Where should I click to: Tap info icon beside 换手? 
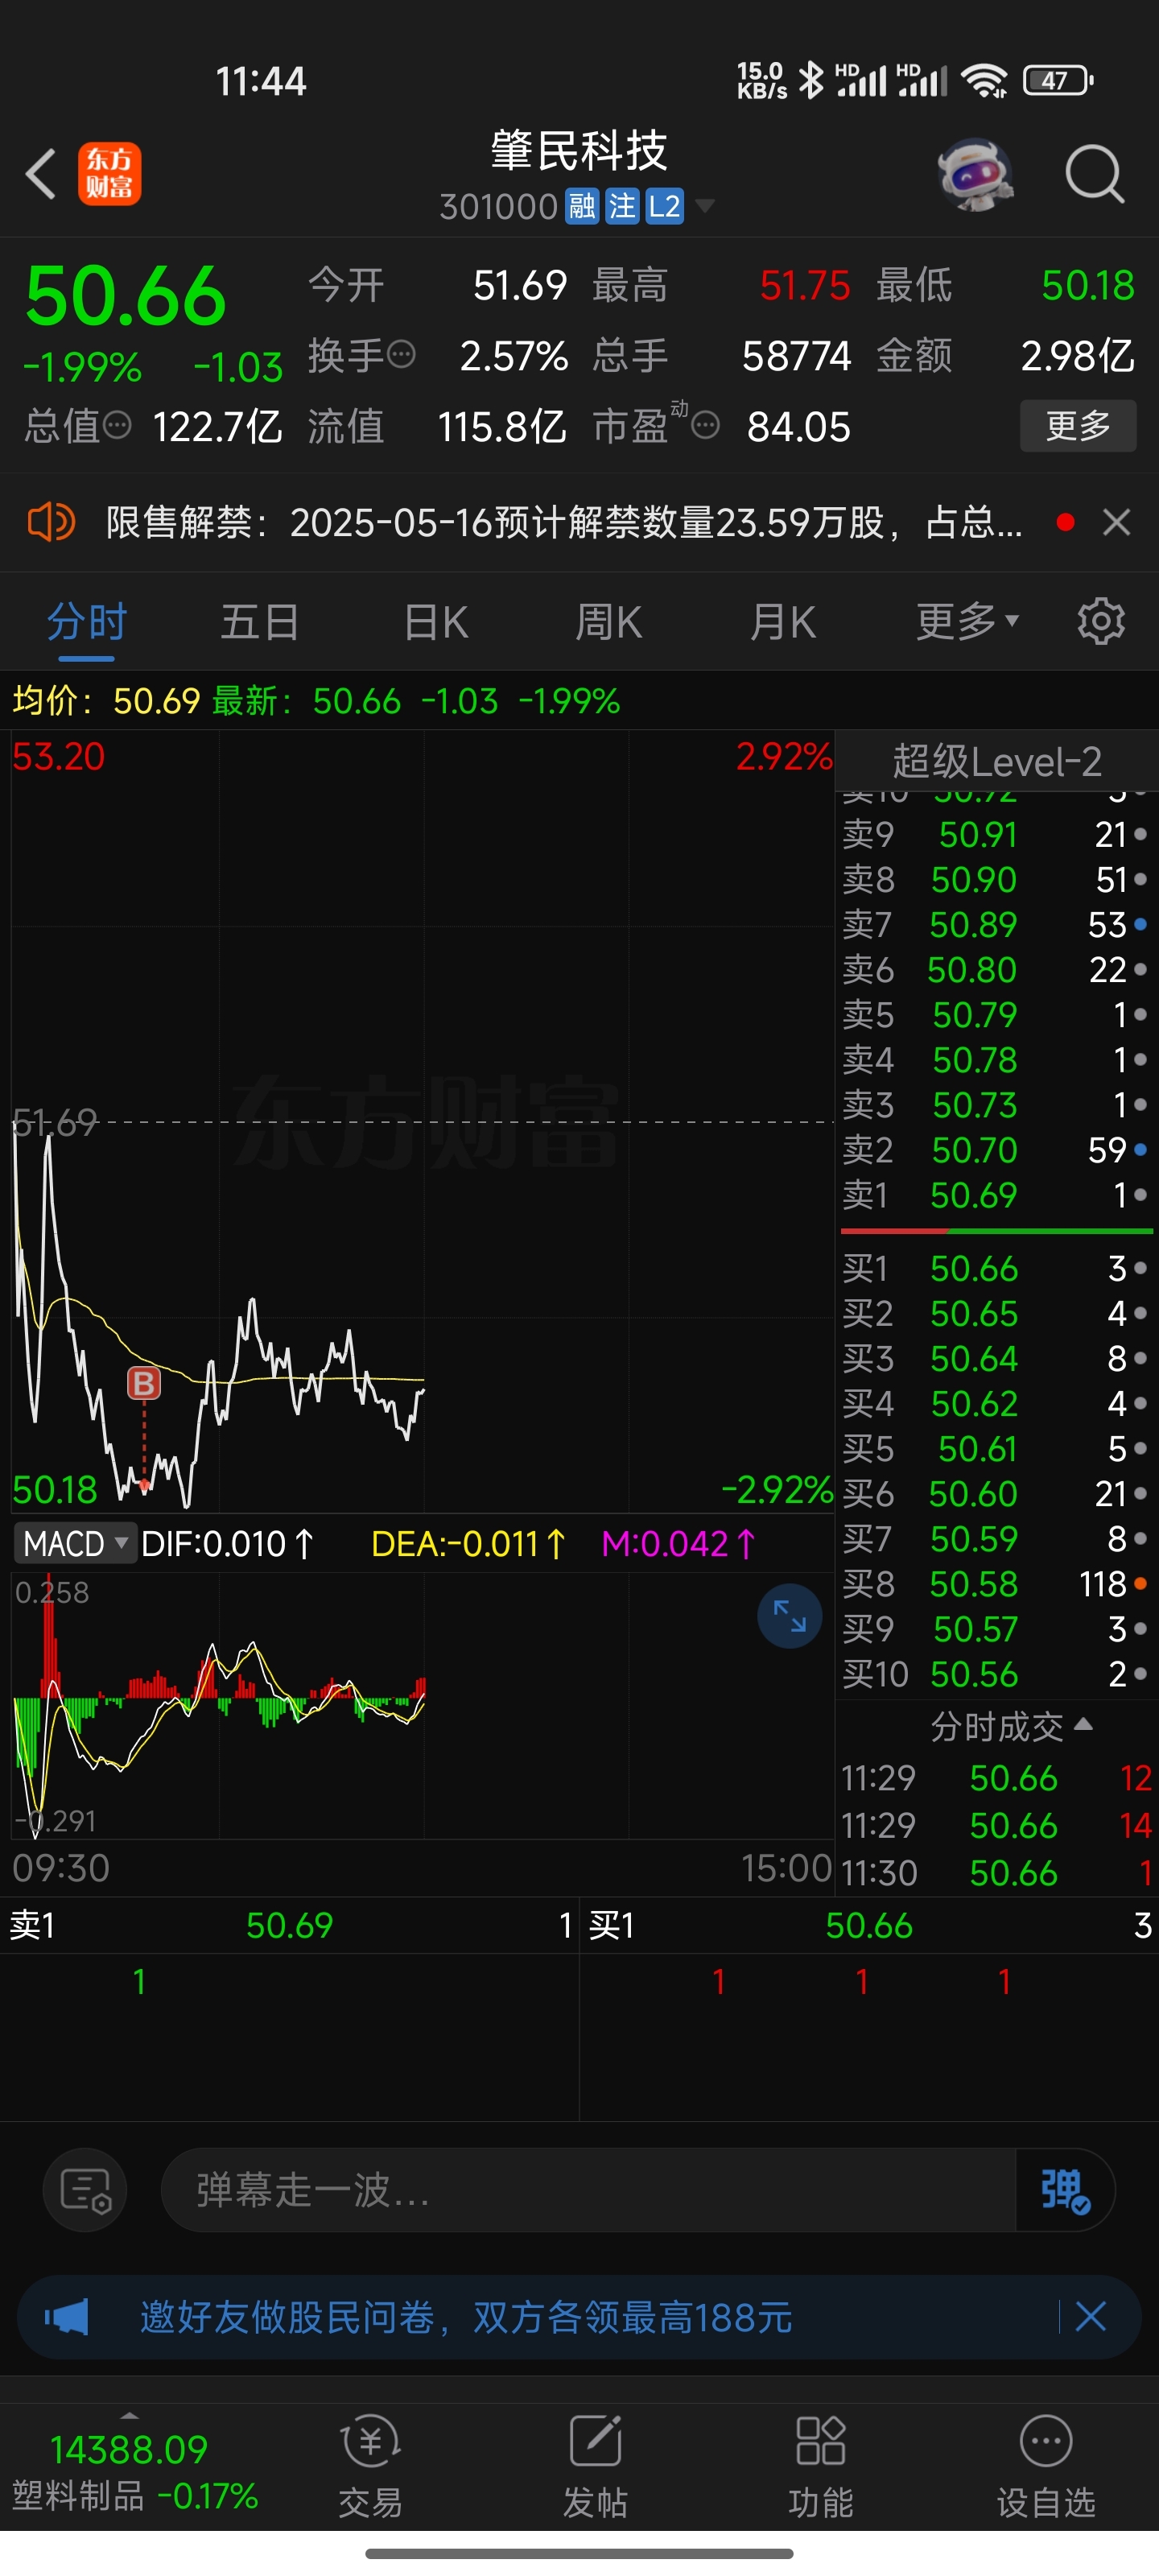[401, 354]
